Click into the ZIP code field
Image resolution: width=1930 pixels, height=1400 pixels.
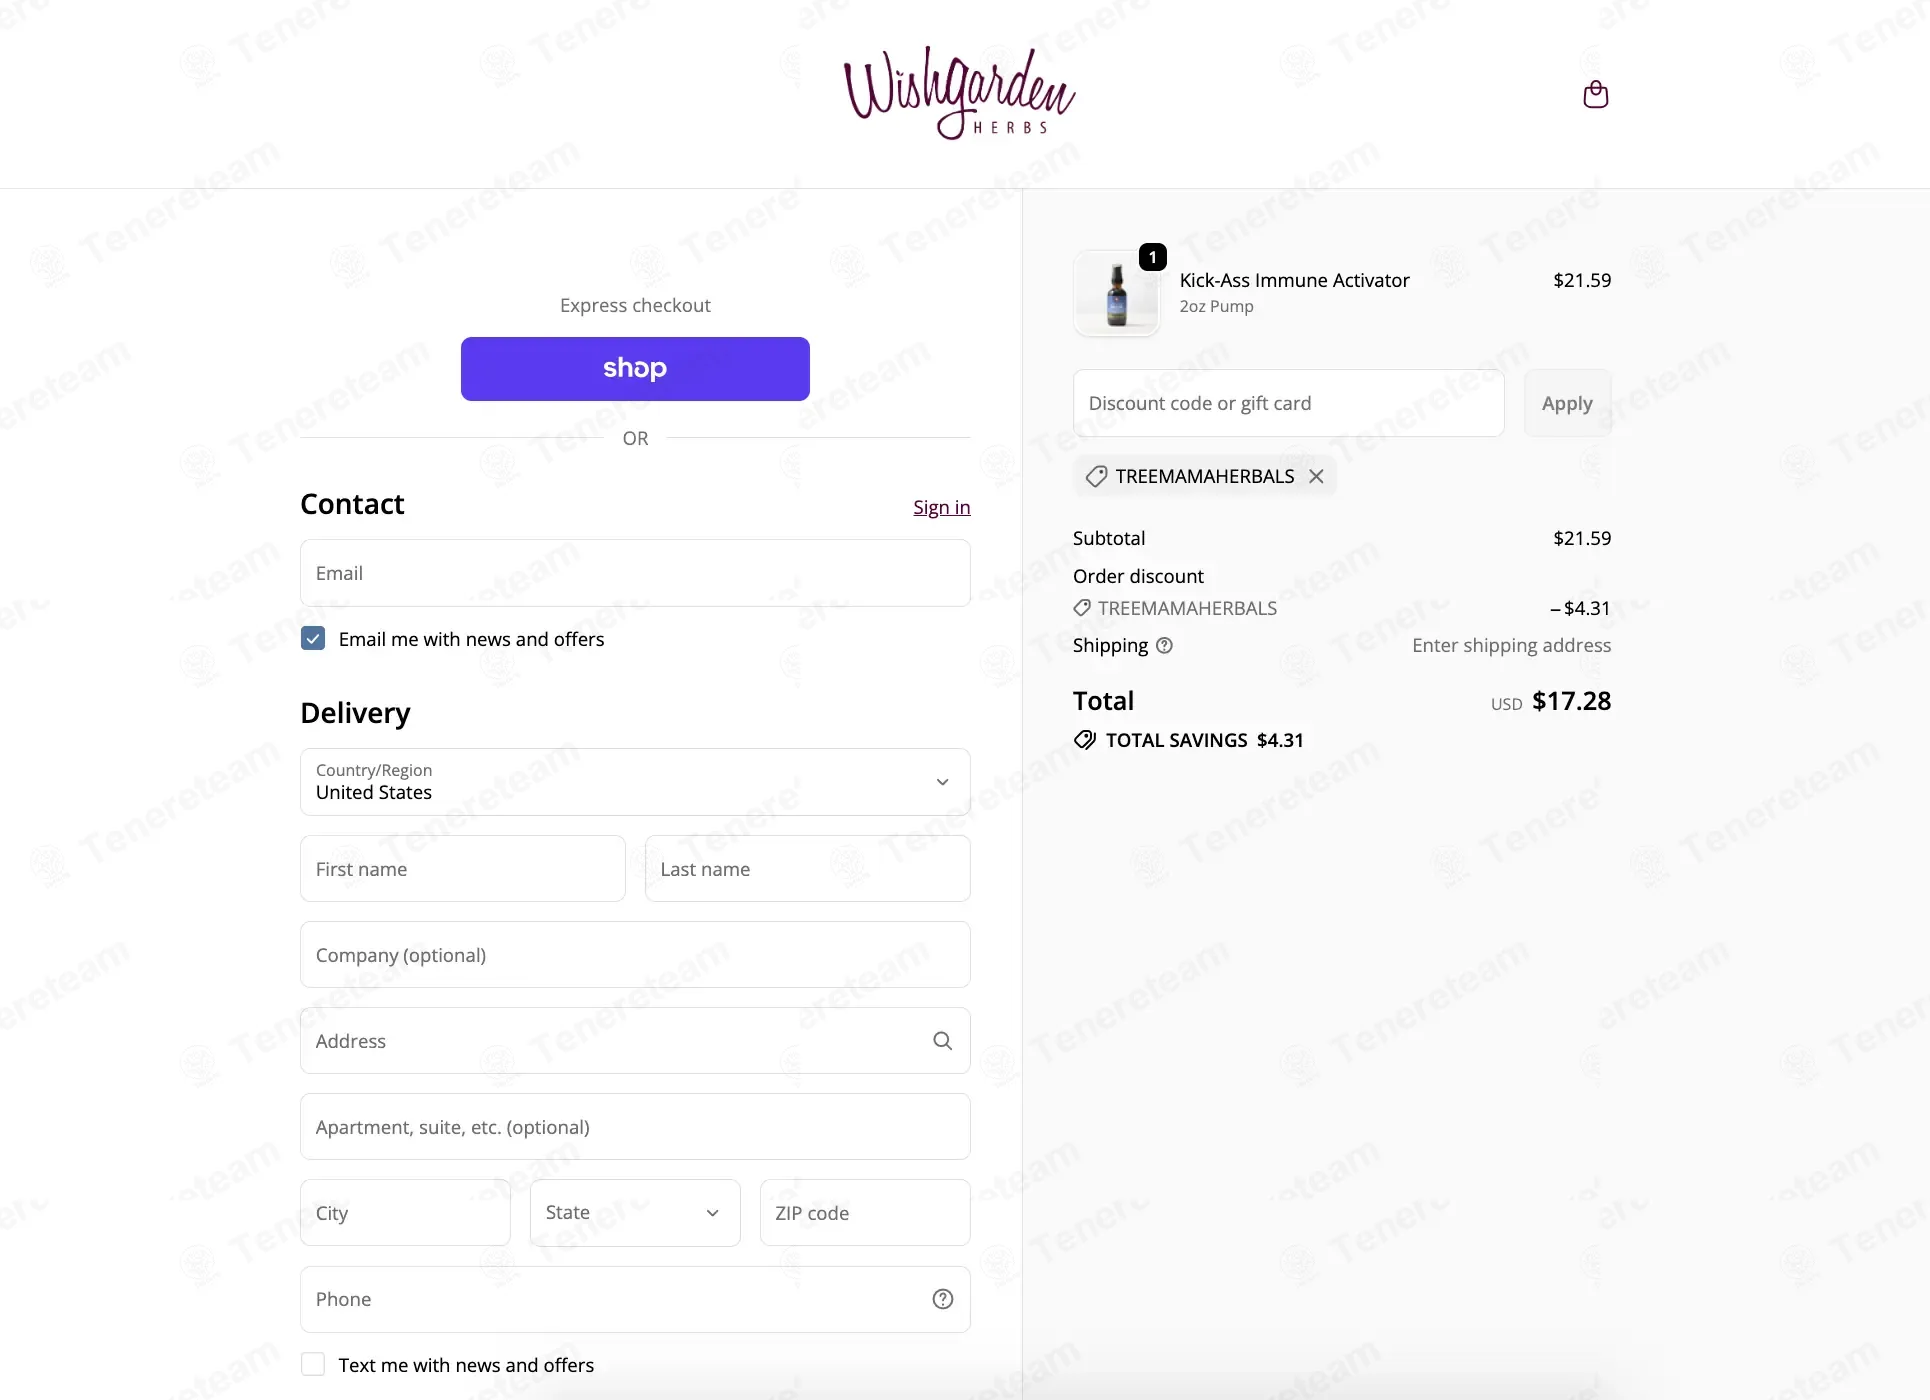(865, 1213)
